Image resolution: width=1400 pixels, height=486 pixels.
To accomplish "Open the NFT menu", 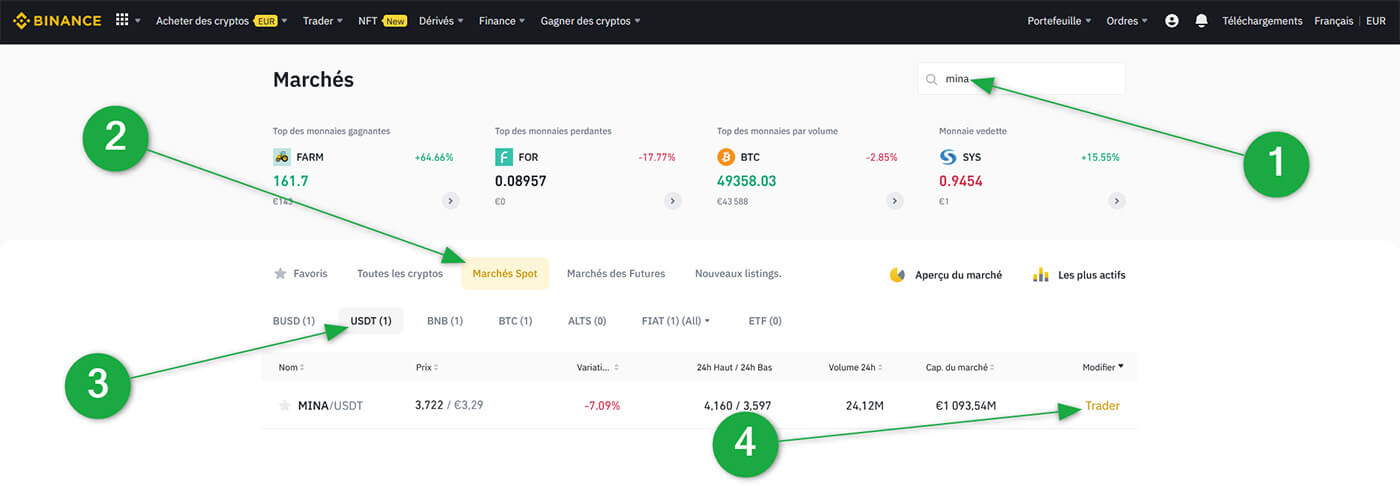I will click(382, 20).
